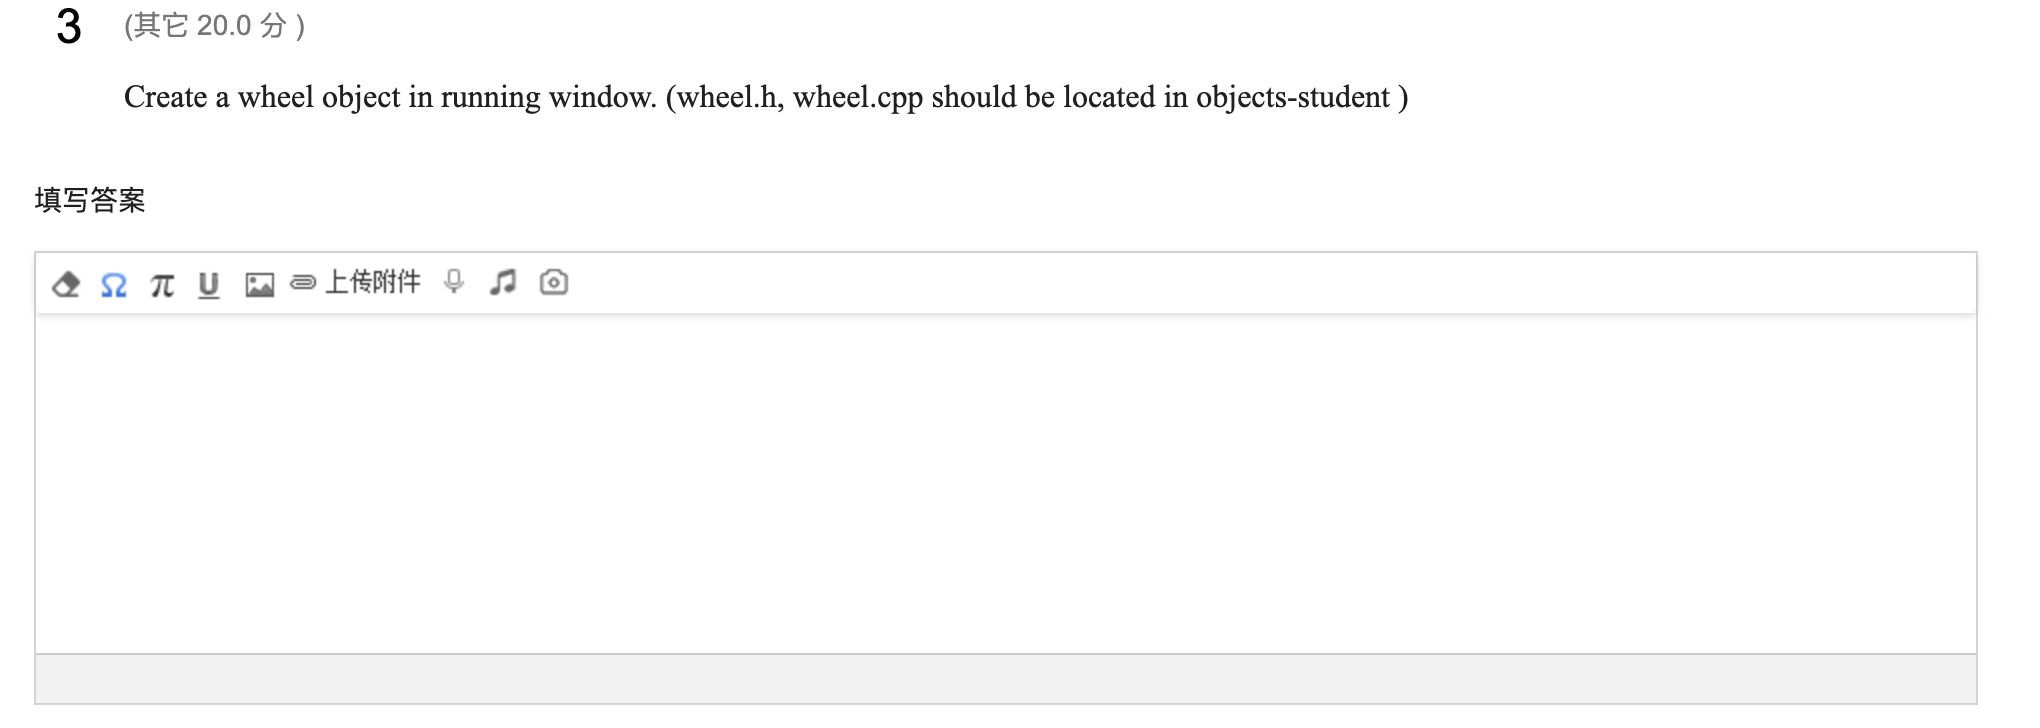Click the image insert picture icon
The width and height of the screenshot is (2040, 728).
coord(258,283)
